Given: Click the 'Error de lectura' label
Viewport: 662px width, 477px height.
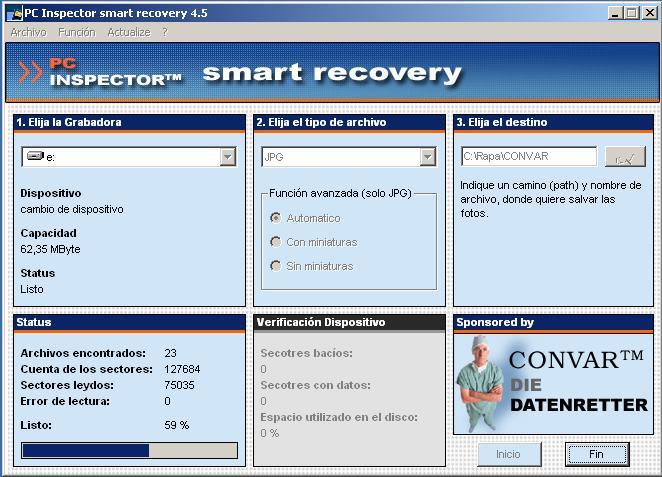Looking at the screenshot, I should click(x=65, y=401).
